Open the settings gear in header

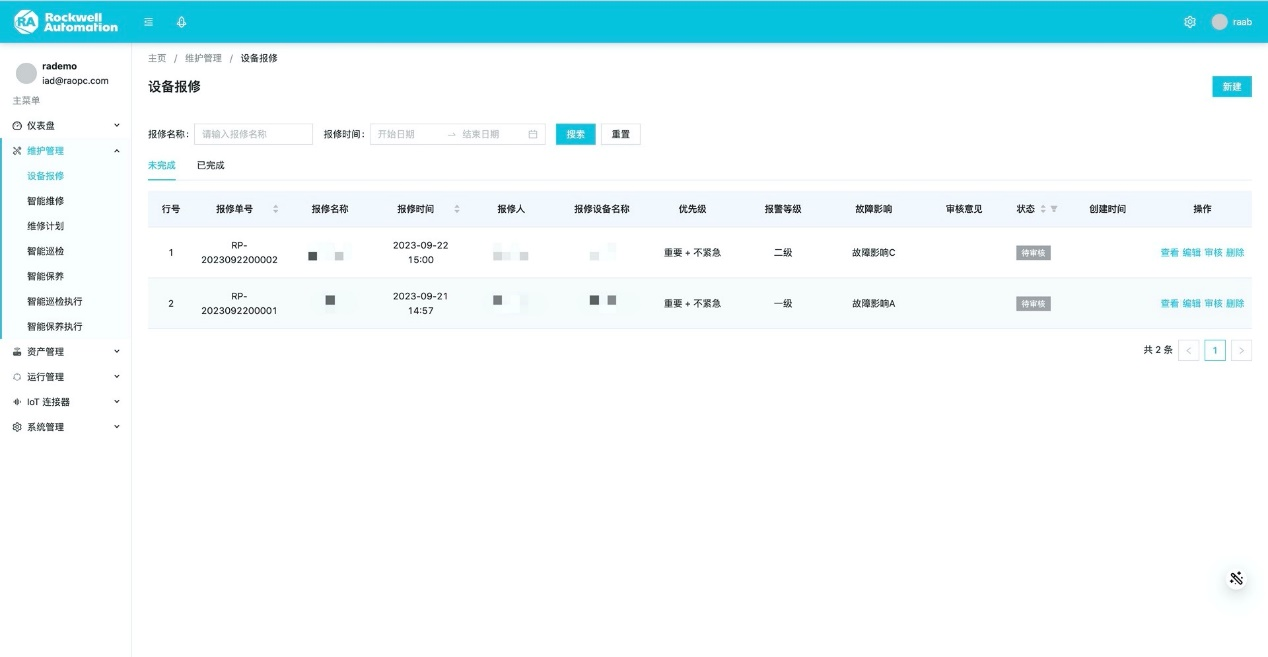pos(1190,22)
